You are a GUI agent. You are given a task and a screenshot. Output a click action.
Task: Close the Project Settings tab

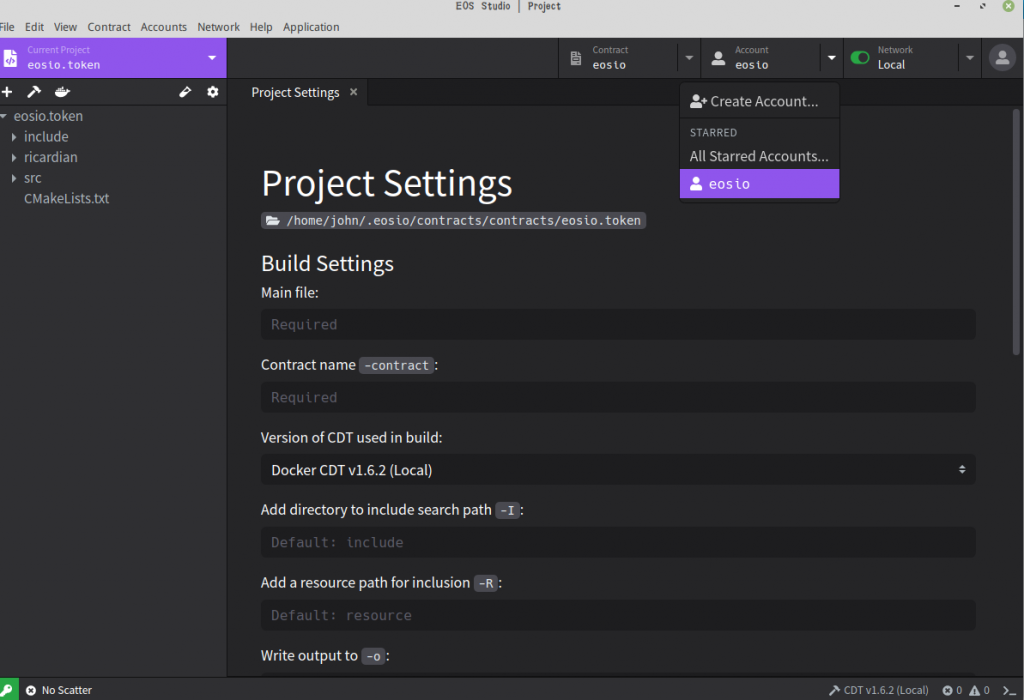(x=352, y=92)
